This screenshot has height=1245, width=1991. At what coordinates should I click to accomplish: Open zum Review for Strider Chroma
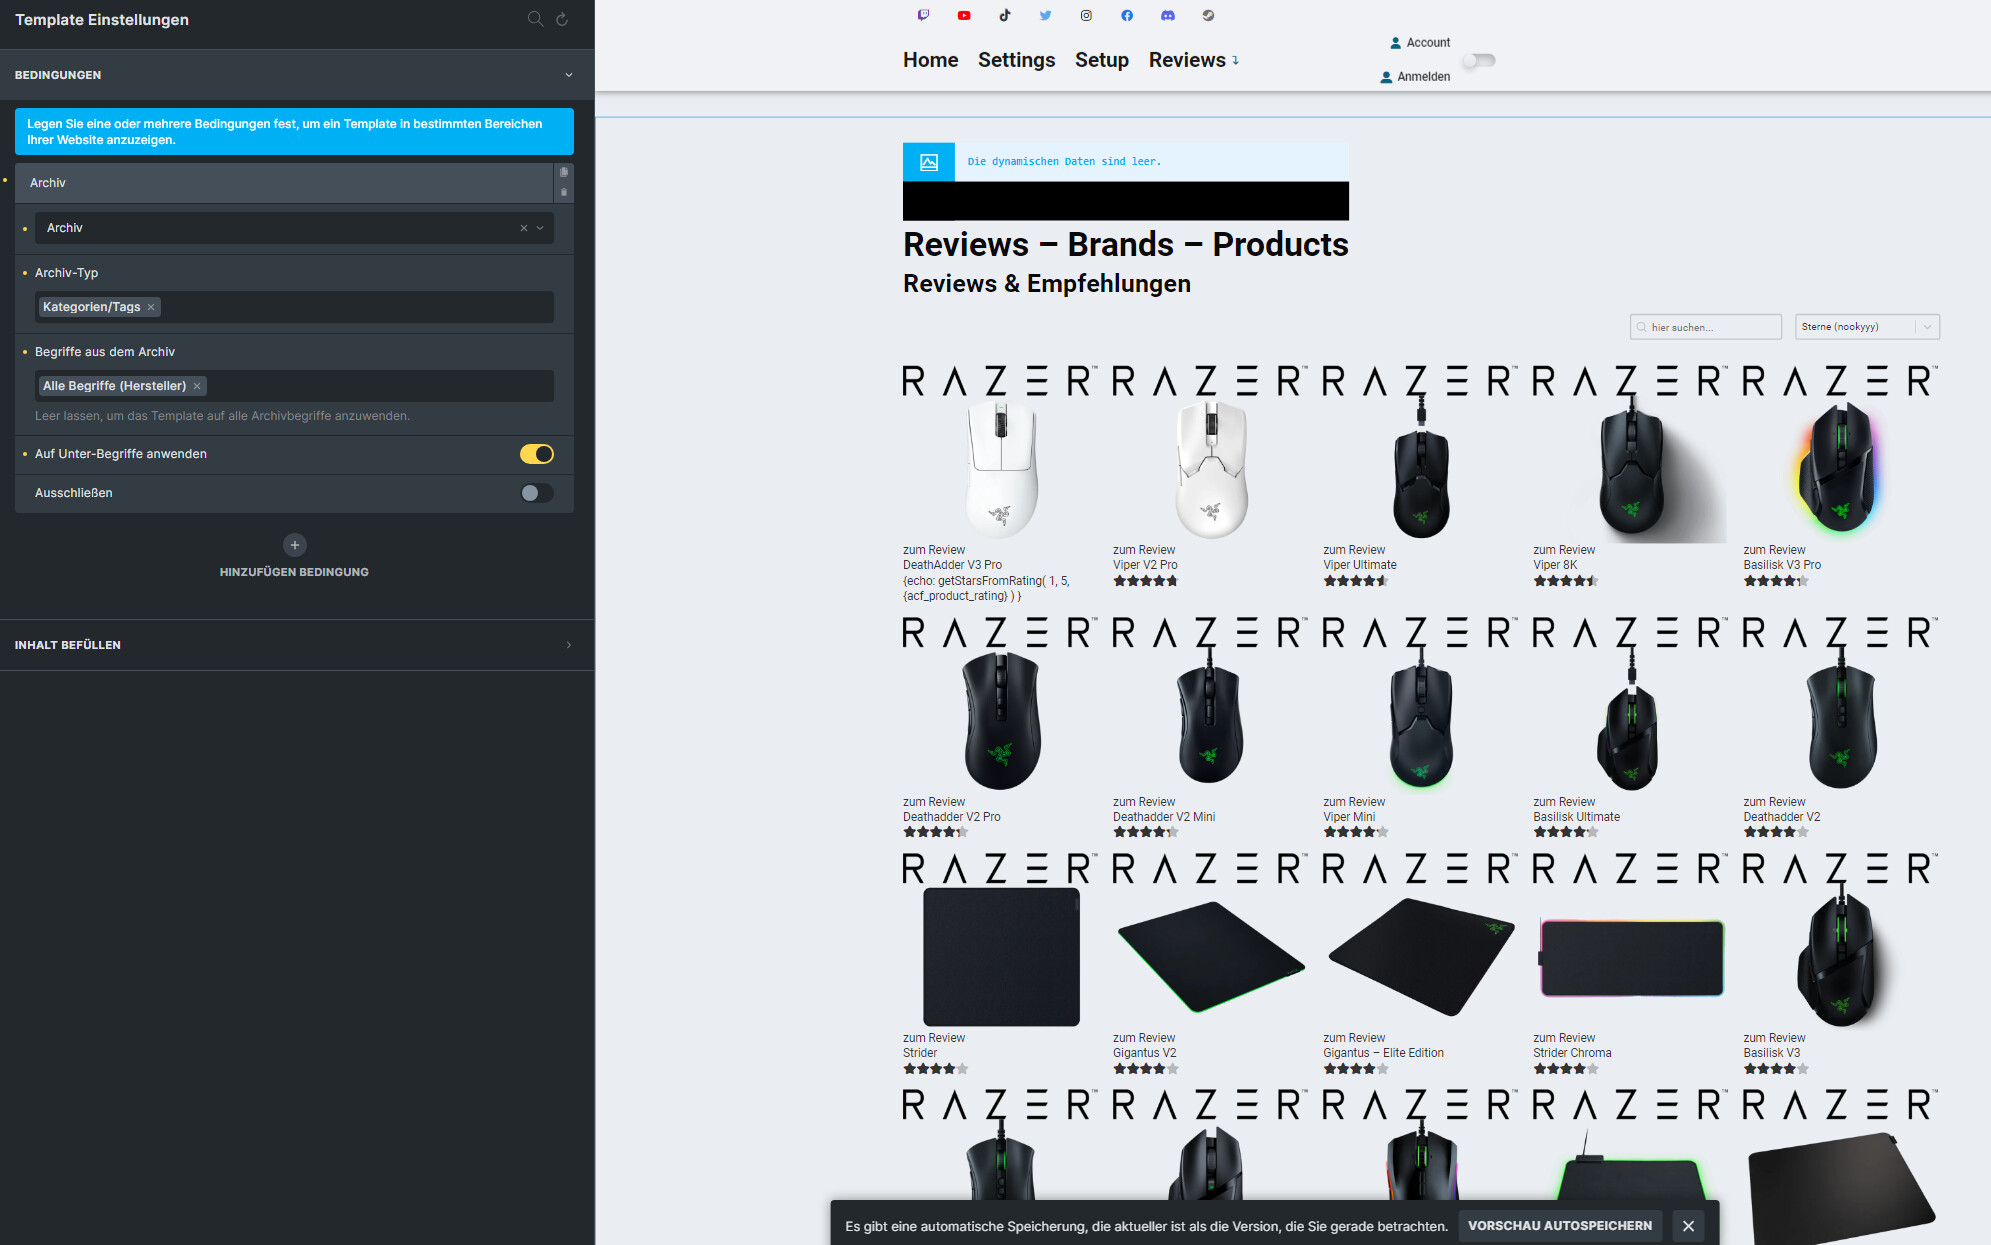coord(1564,1038)
